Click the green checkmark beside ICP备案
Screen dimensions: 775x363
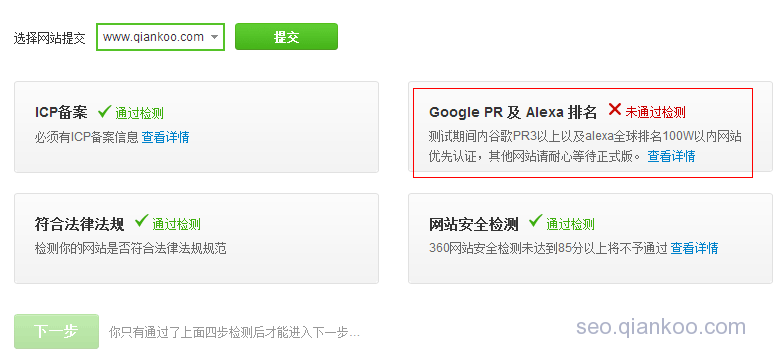[x=104, y=111]
